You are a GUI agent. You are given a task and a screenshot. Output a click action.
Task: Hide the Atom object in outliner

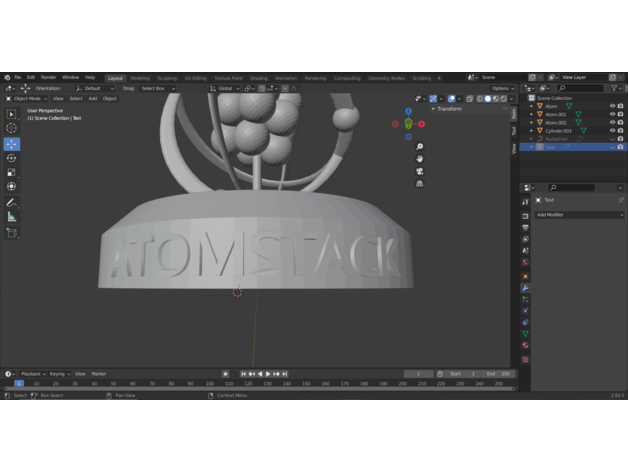[612, 106]
